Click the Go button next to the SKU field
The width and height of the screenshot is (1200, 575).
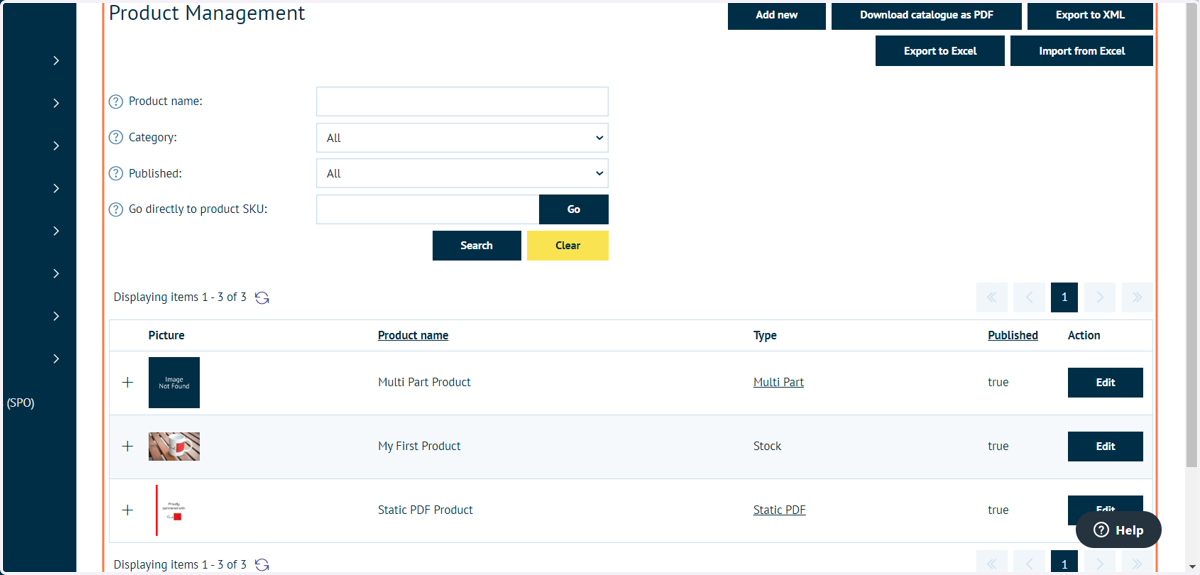point(574,210)
